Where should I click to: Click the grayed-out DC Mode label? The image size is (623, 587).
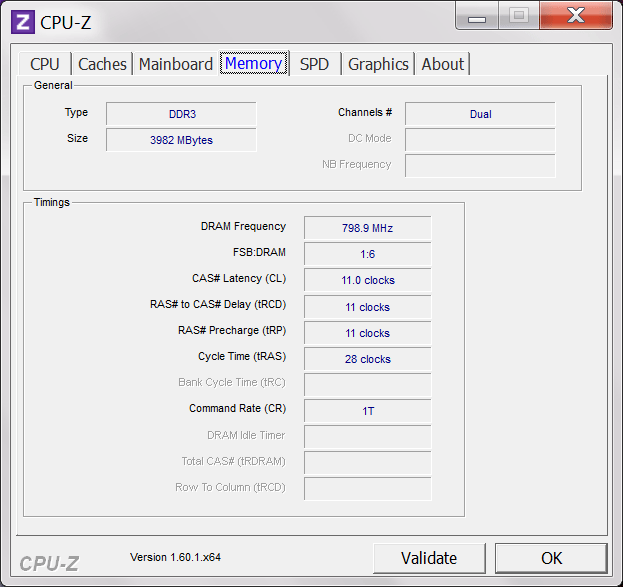[370, 138]
